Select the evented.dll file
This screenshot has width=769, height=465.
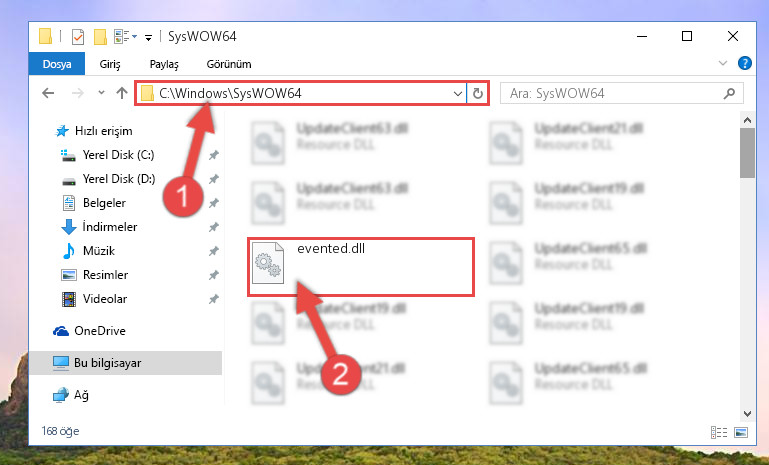pos(361,267)
